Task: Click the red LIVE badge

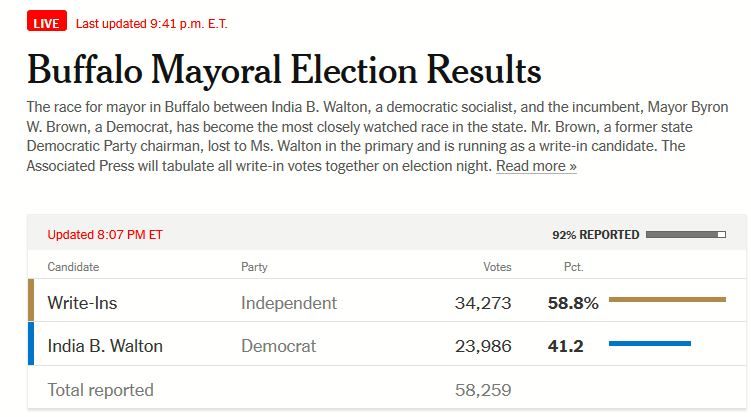Action: pyautogui.click(x=46, y=22)
